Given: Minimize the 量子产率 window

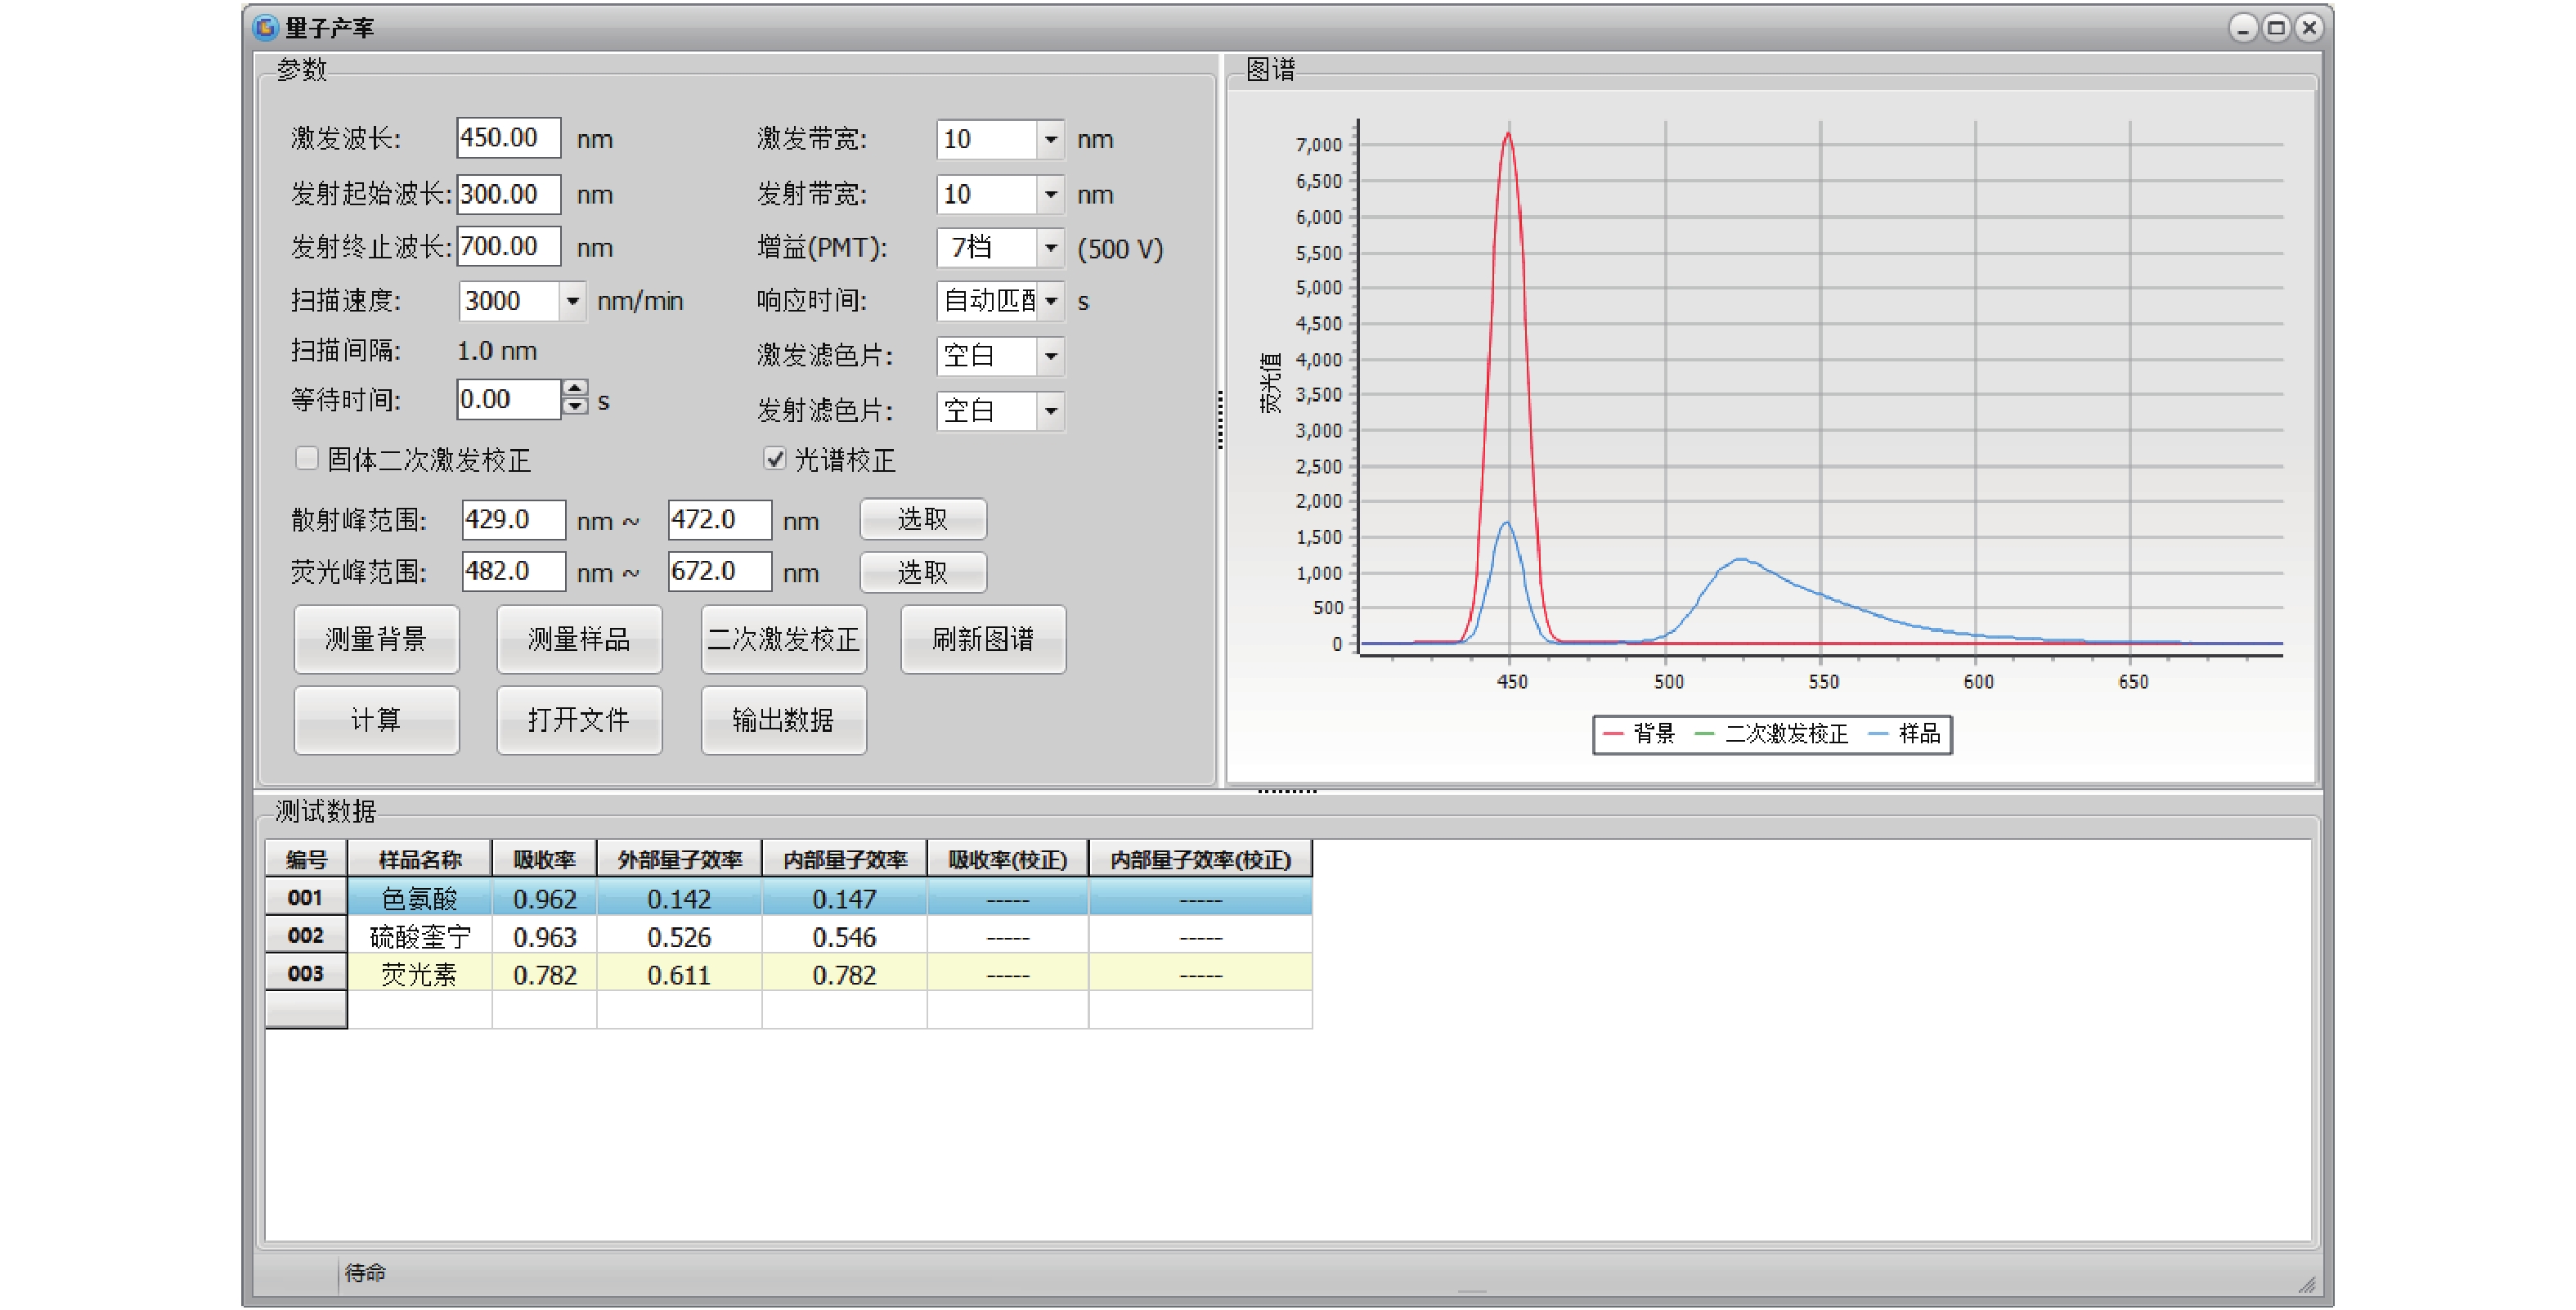Looking at the screenshot, I should pyautogui.click(x=2243, y=27).
